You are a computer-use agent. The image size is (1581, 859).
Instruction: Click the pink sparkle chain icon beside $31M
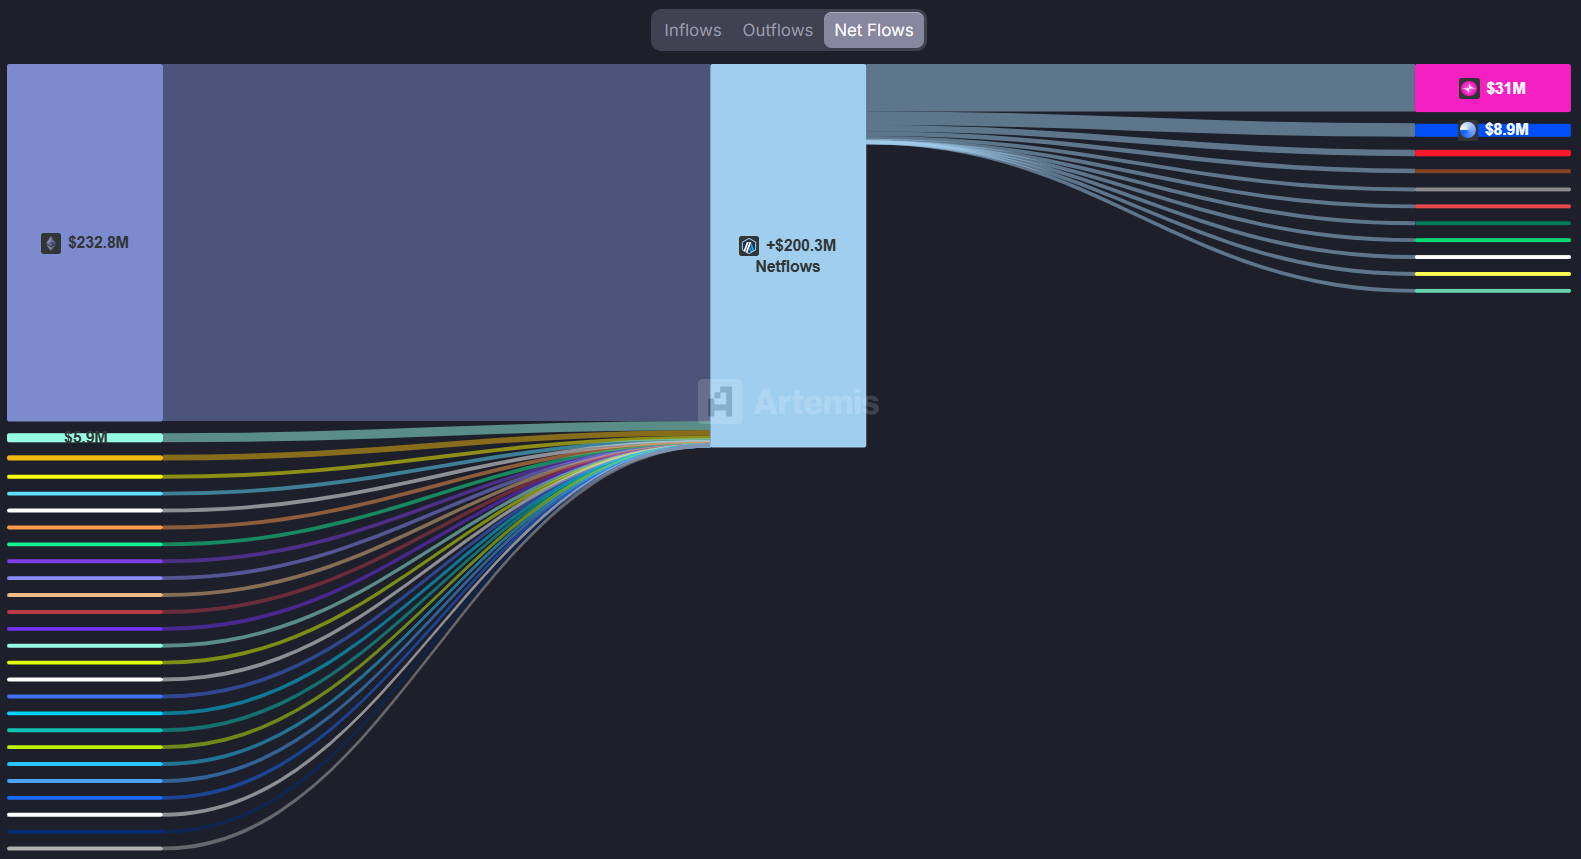point(1469,88)
